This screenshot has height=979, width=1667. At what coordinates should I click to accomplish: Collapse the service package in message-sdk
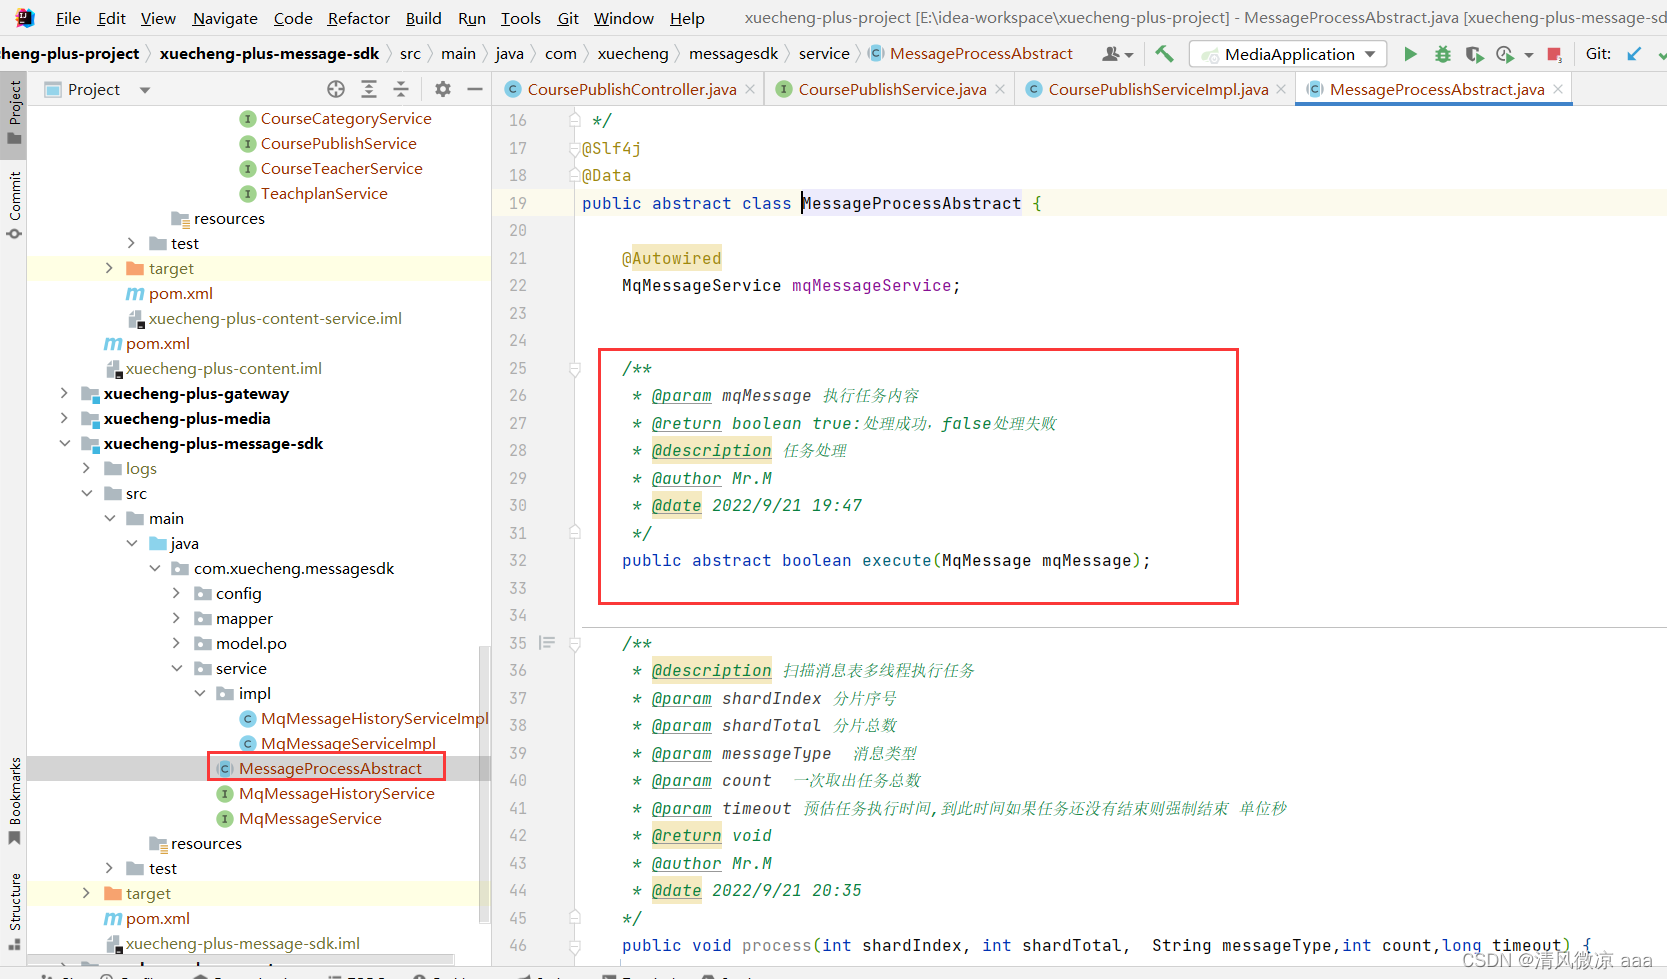(x=176, y=668)
